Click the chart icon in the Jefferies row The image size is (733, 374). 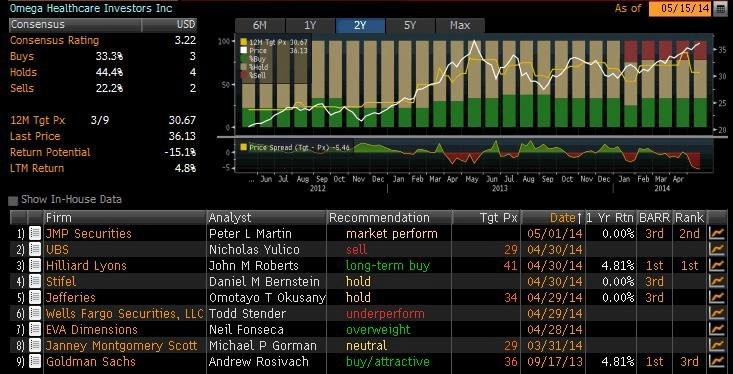(717, 297)
